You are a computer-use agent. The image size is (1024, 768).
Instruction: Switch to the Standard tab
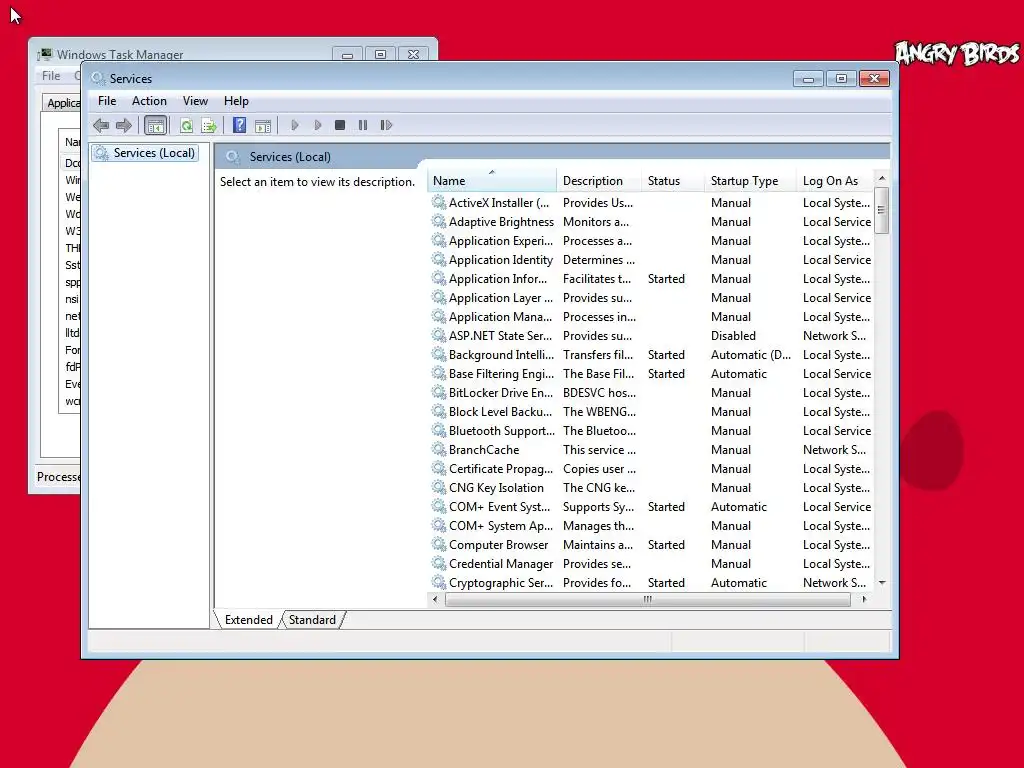point(312,620)
